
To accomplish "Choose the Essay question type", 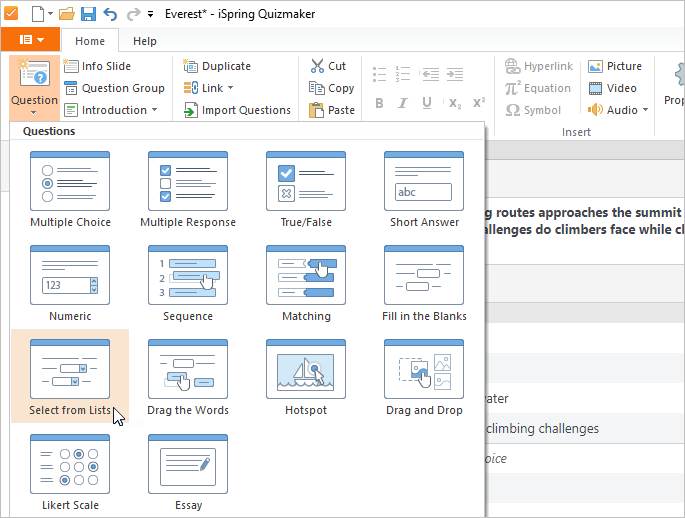I will pyautogui.click(x=188, y=472).
